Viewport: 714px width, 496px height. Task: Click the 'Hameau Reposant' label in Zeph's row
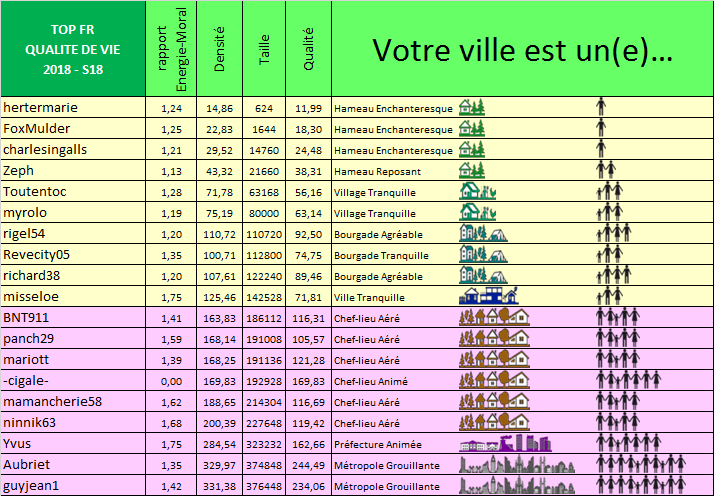pos(379,171)
